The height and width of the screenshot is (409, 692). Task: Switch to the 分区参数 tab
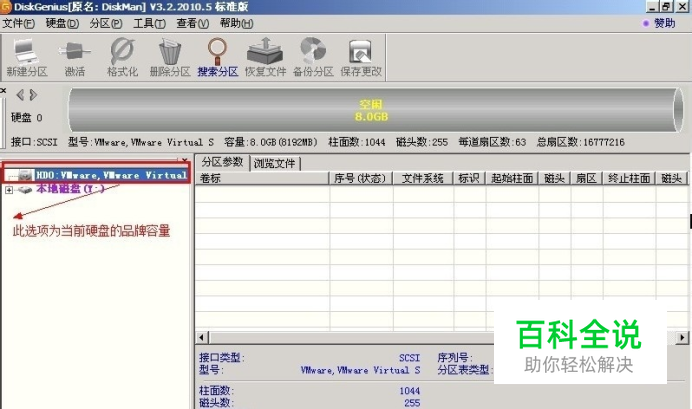pos(222,162)
